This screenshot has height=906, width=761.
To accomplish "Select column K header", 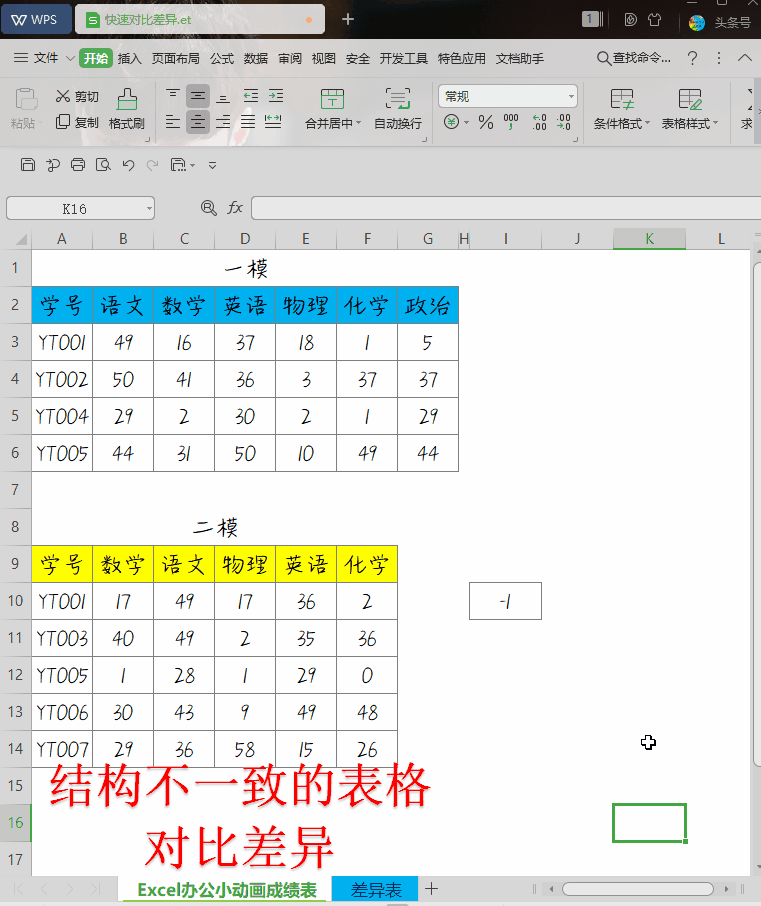I will (x=649, y=239).
